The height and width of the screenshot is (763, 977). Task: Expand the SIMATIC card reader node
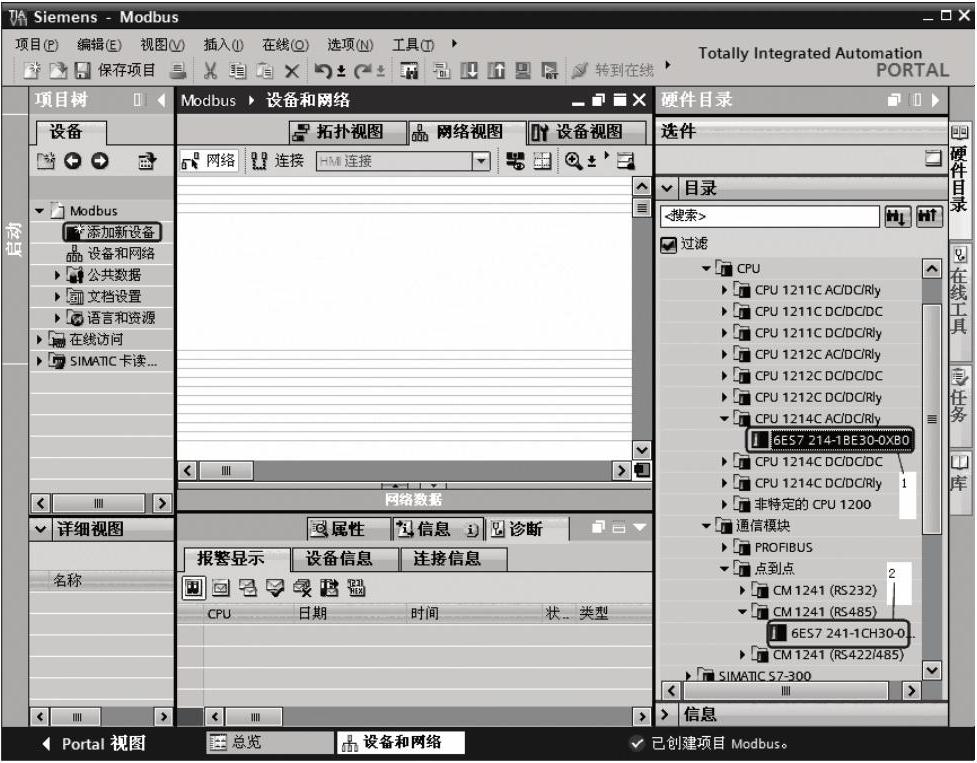click(39, 361)
